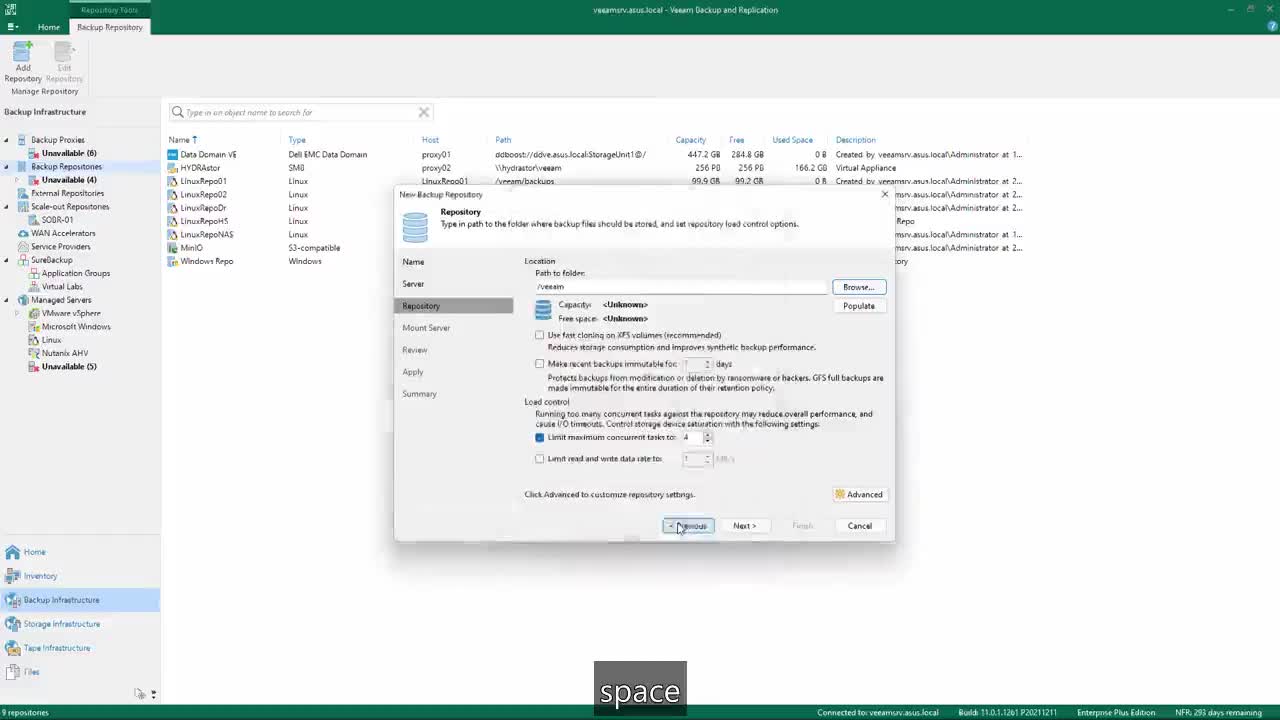Click the Path to folder input field
The height and width of the screenshot is (720, 1280).
[x=680, y=287]
